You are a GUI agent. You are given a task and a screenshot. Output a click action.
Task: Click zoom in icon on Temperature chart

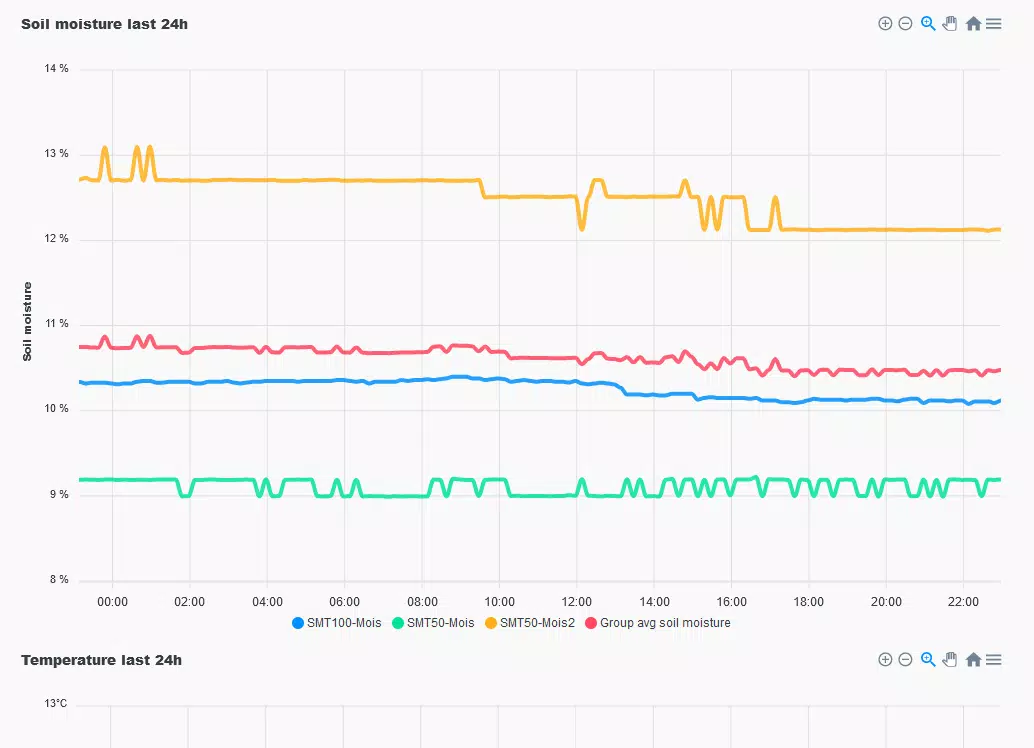pyautogui.click(x=885, y=660)
